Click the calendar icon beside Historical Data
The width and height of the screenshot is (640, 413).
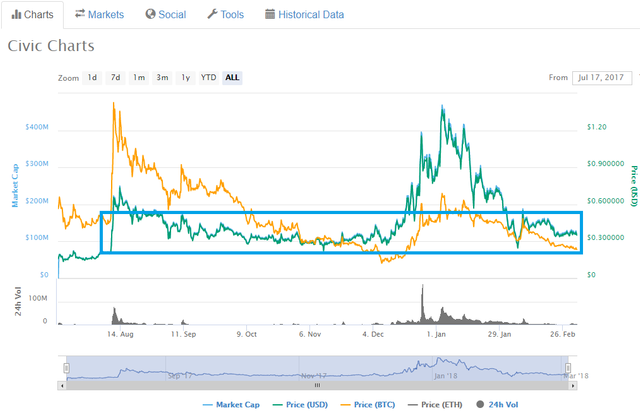[x=270, y=14]
